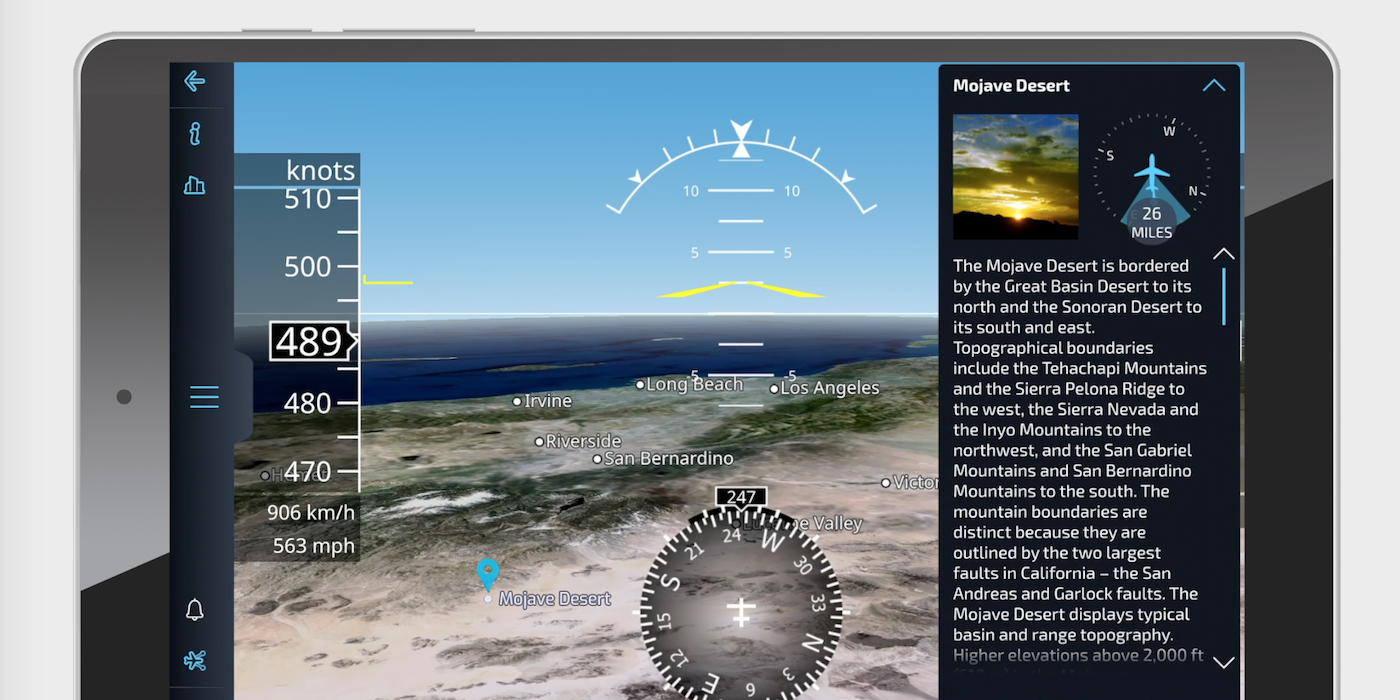Click the San Bernardino label on map
Screen dimensions: 1400x700
point(666,458)
